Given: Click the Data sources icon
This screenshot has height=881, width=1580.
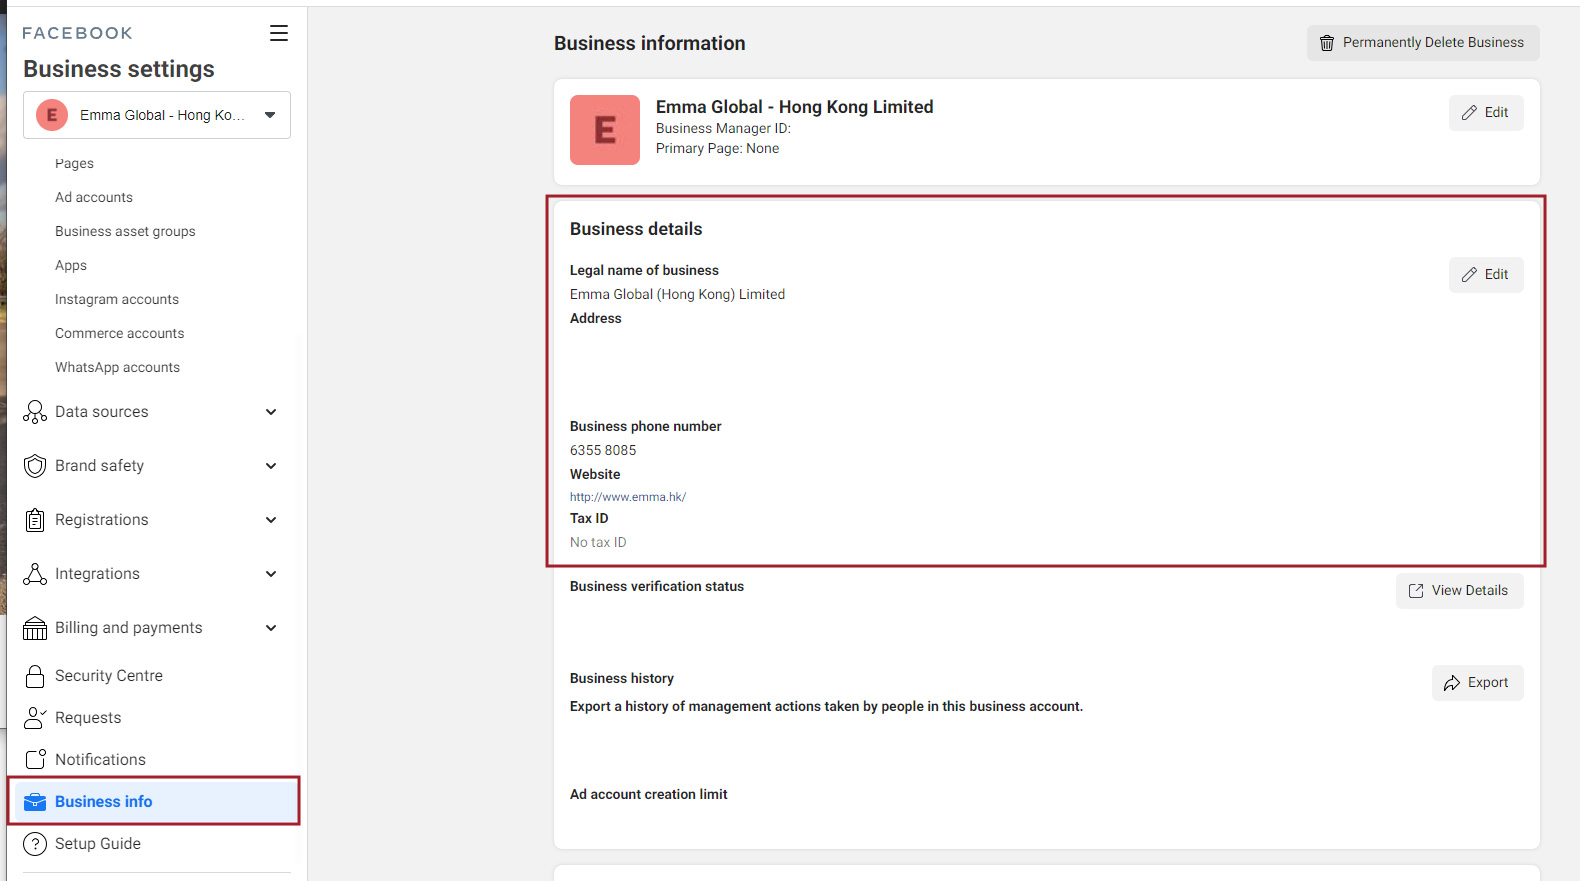Looking at the screenshot, I should [x=35, y=412].
